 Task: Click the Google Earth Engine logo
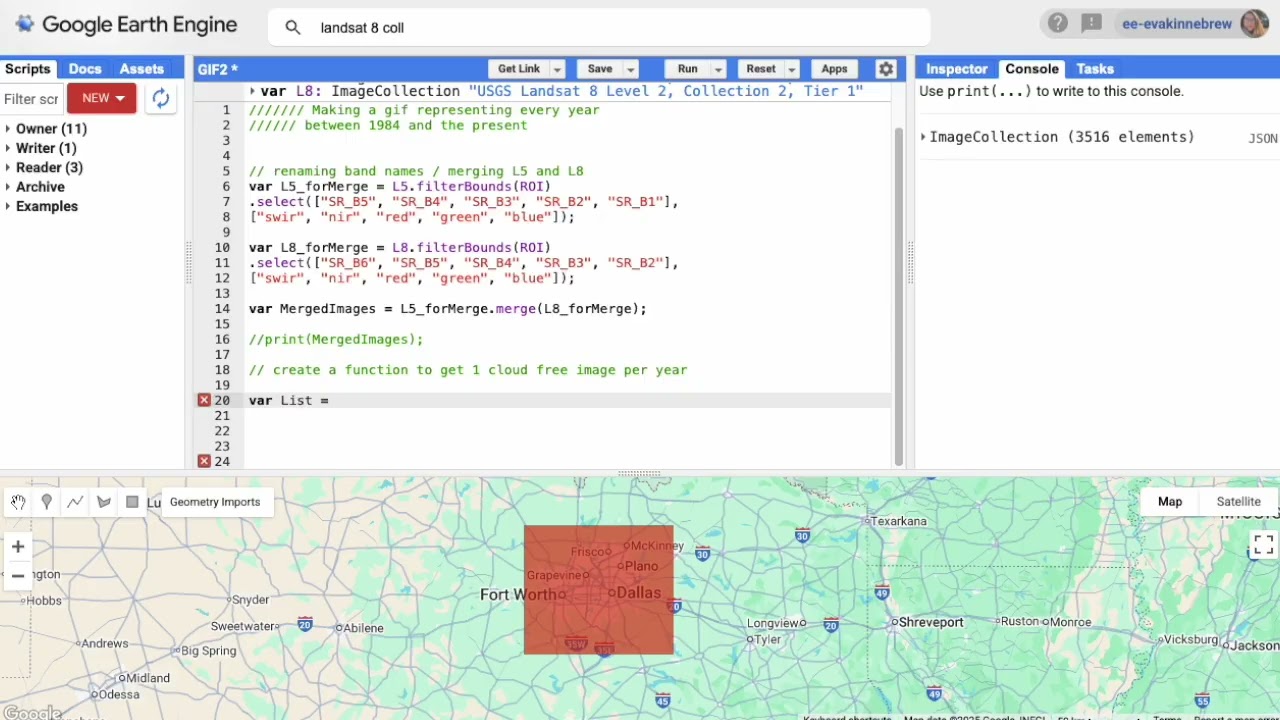126,25
